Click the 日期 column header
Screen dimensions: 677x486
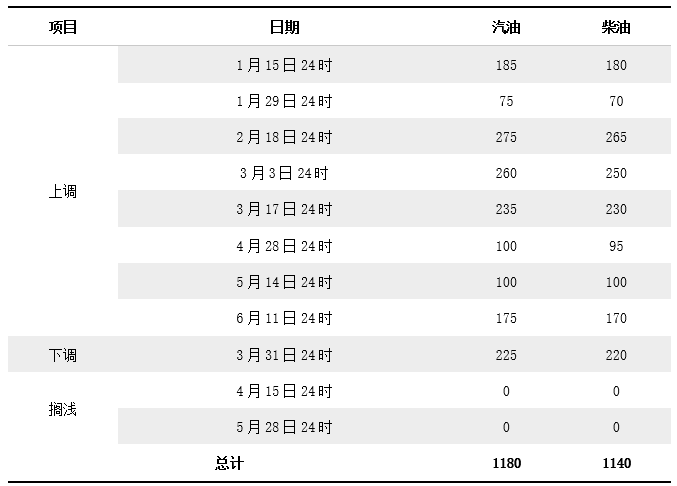[285, 27]
